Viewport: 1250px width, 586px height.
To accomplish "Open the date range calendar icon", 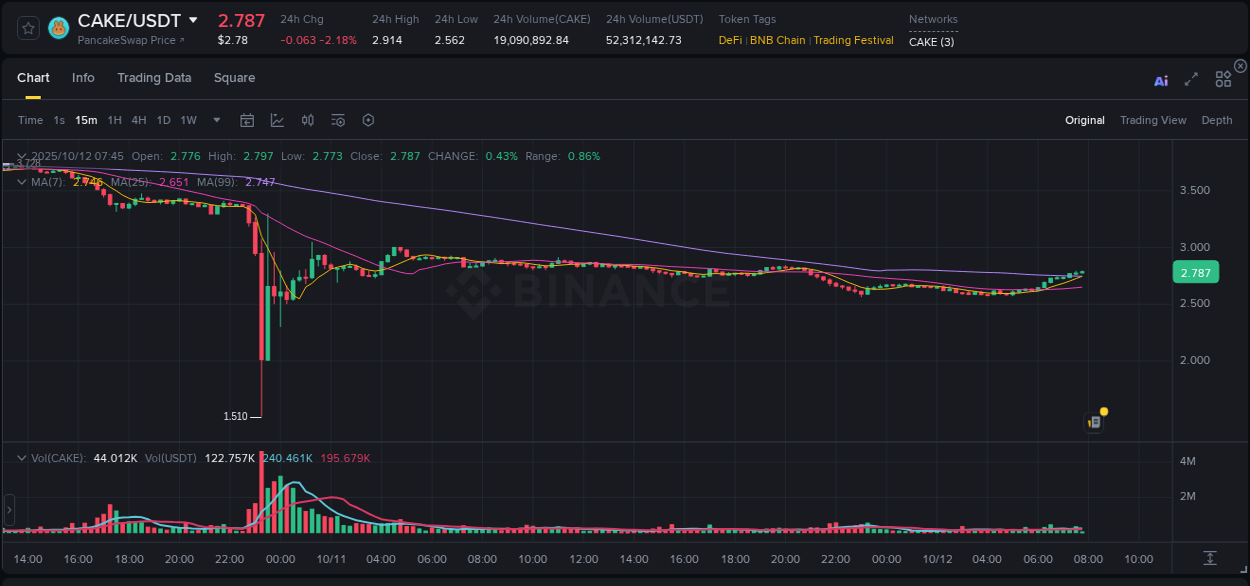I will pyautogui.click(x=247, y=119).
